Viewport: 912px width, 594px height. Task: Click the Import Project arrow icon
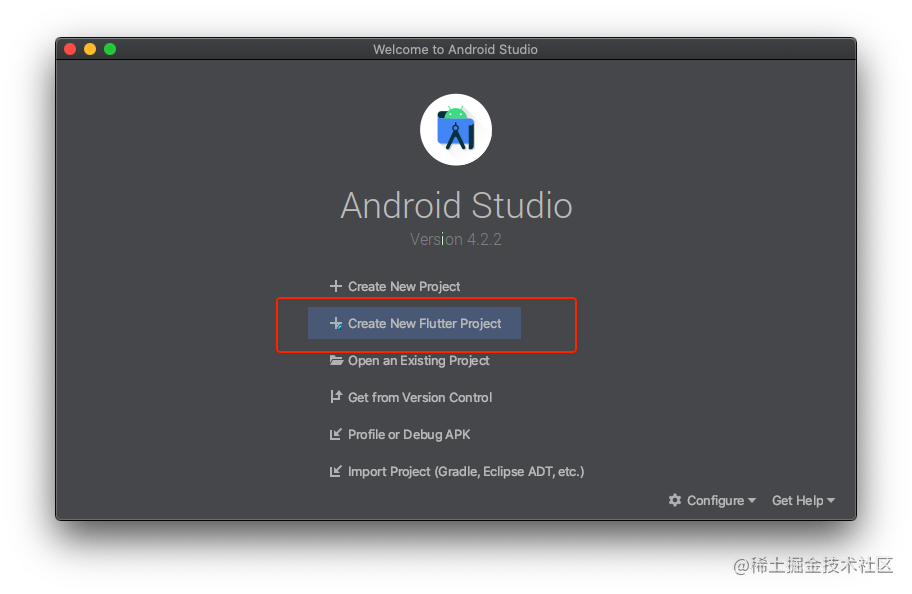(336, 471)
